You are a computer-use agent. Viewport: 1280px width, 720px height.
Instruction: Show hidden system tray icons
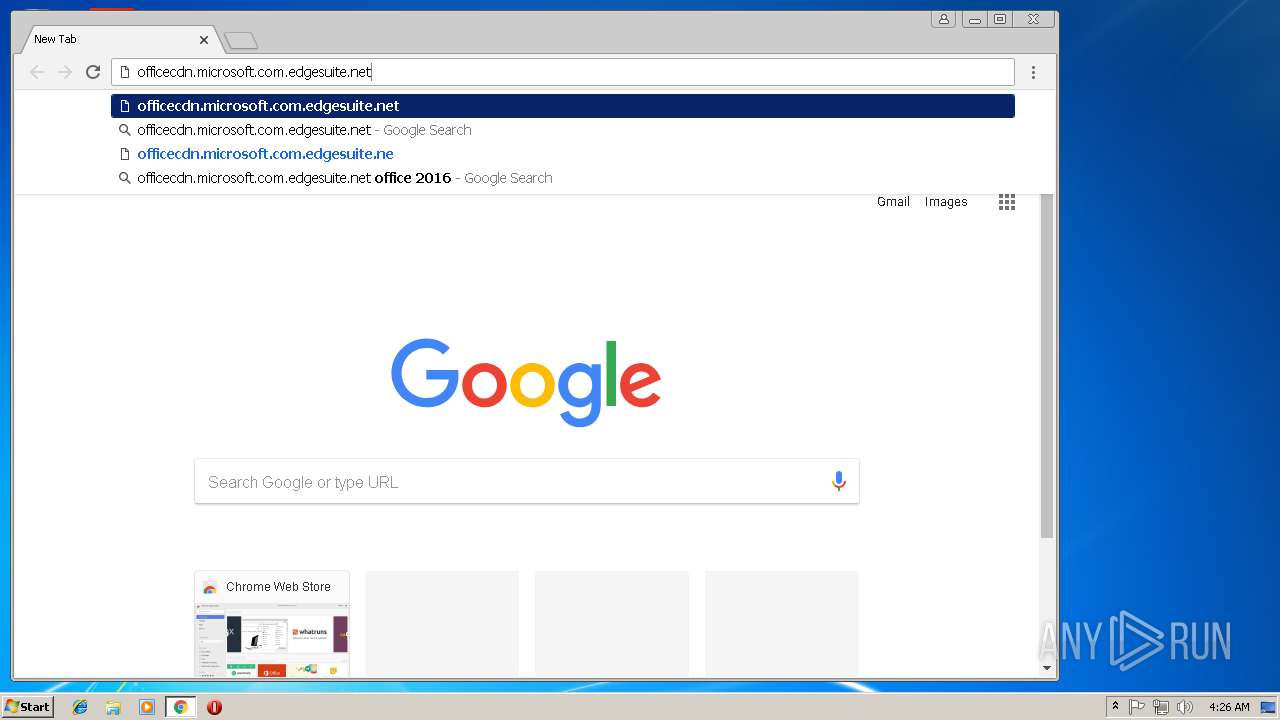[x=1115, y=707]
